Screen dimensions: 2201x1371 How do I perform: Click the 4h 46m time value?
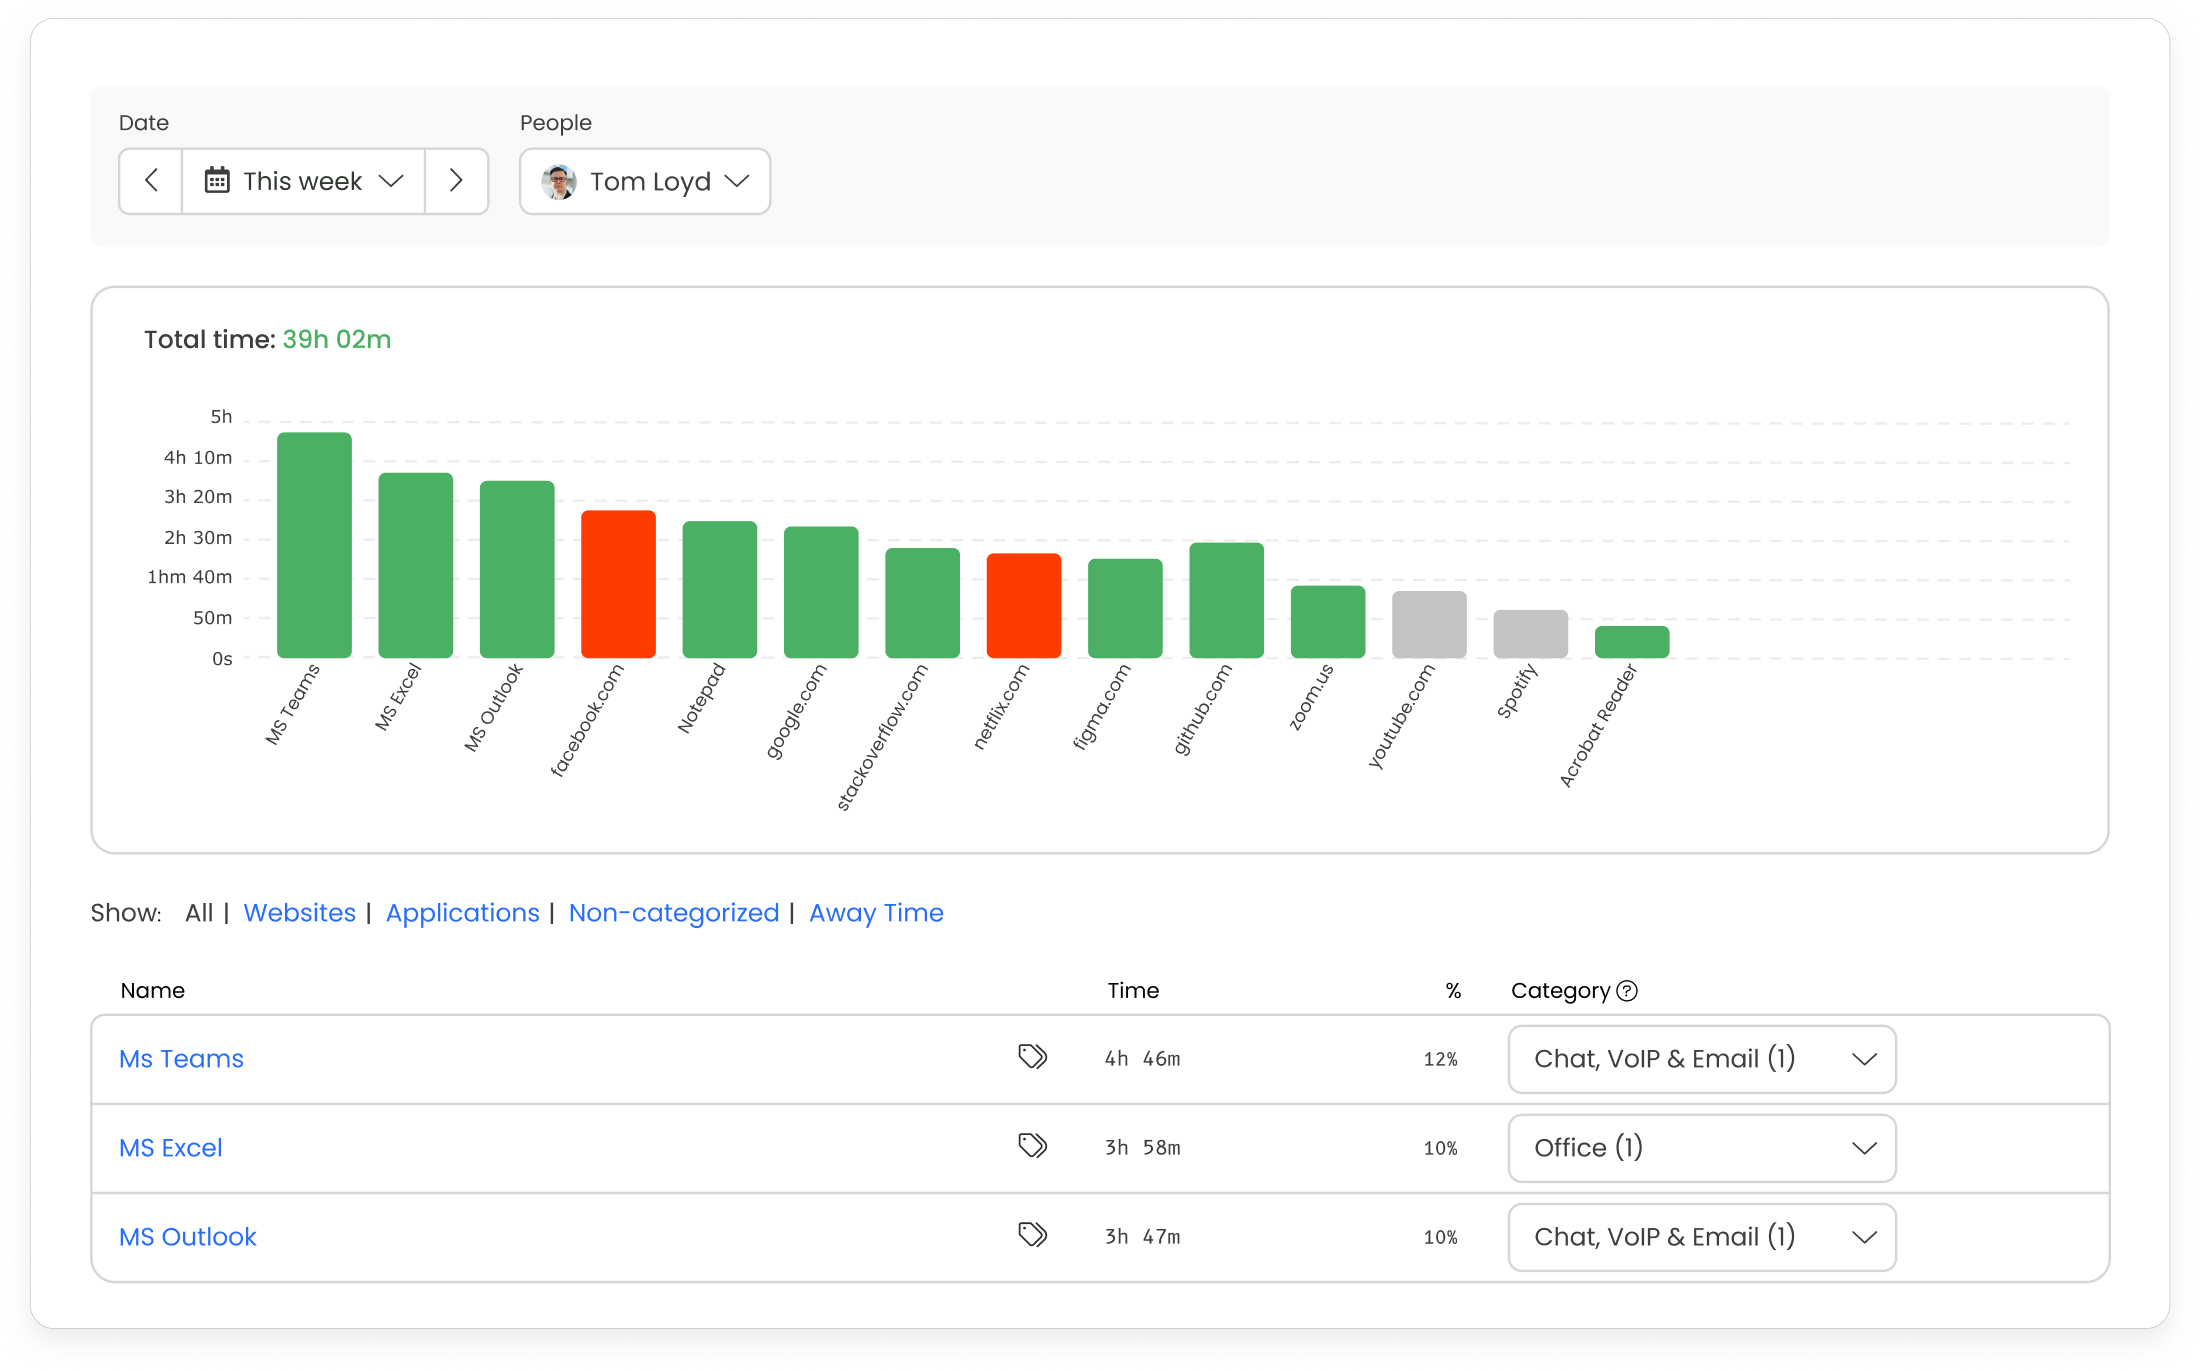pyautogui.click(x=1142, y=1059)
